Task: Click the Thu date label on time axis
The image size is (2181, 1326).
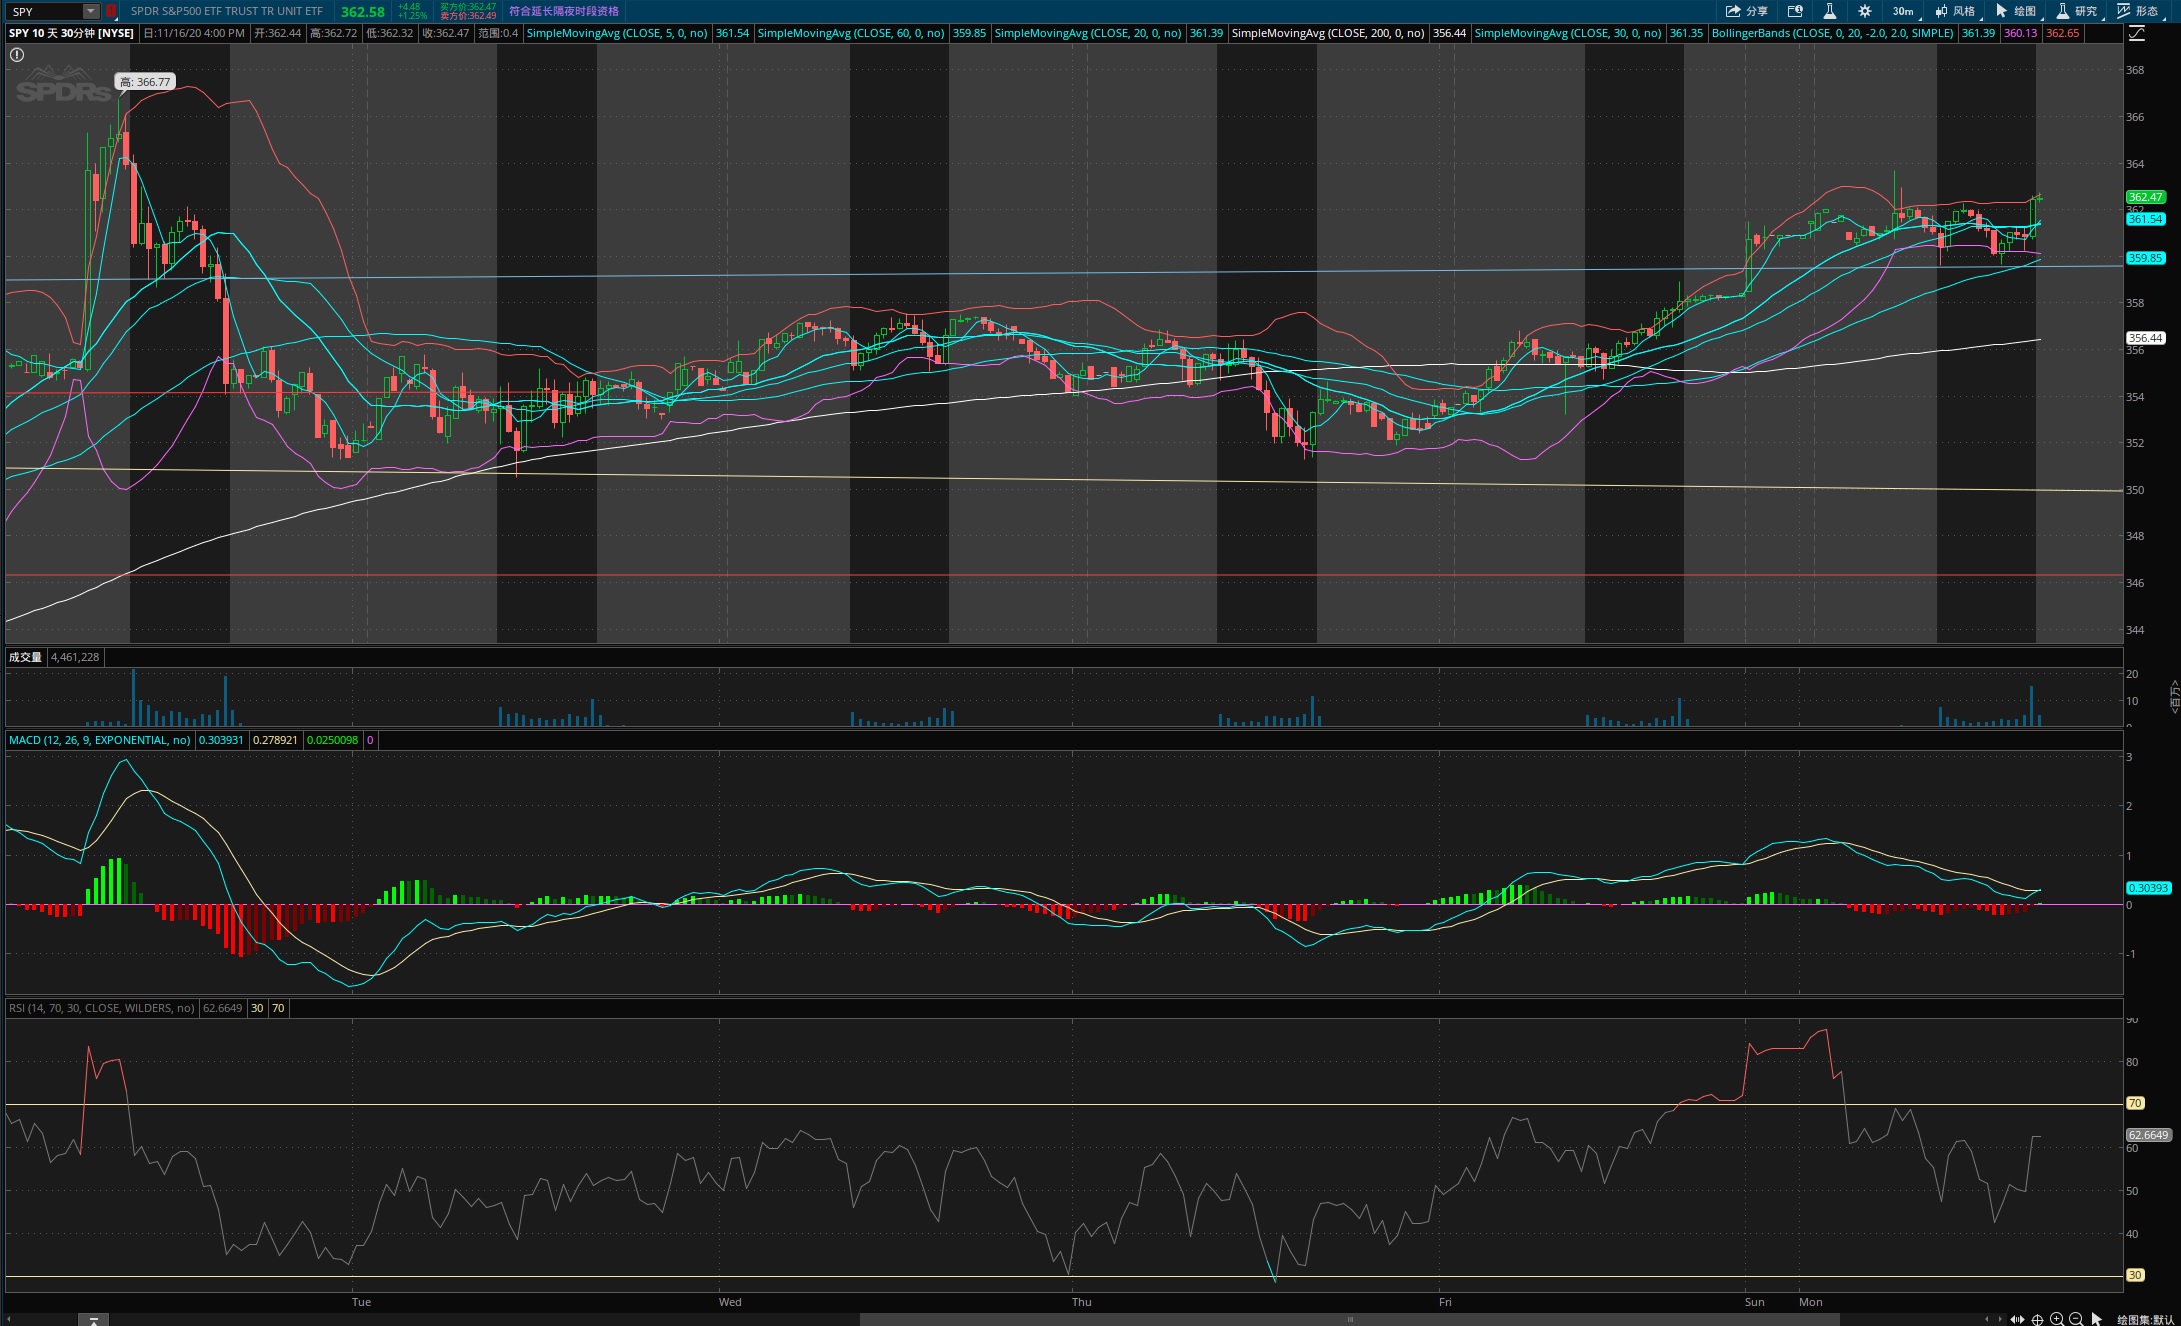Action: coord(1082,1302)
